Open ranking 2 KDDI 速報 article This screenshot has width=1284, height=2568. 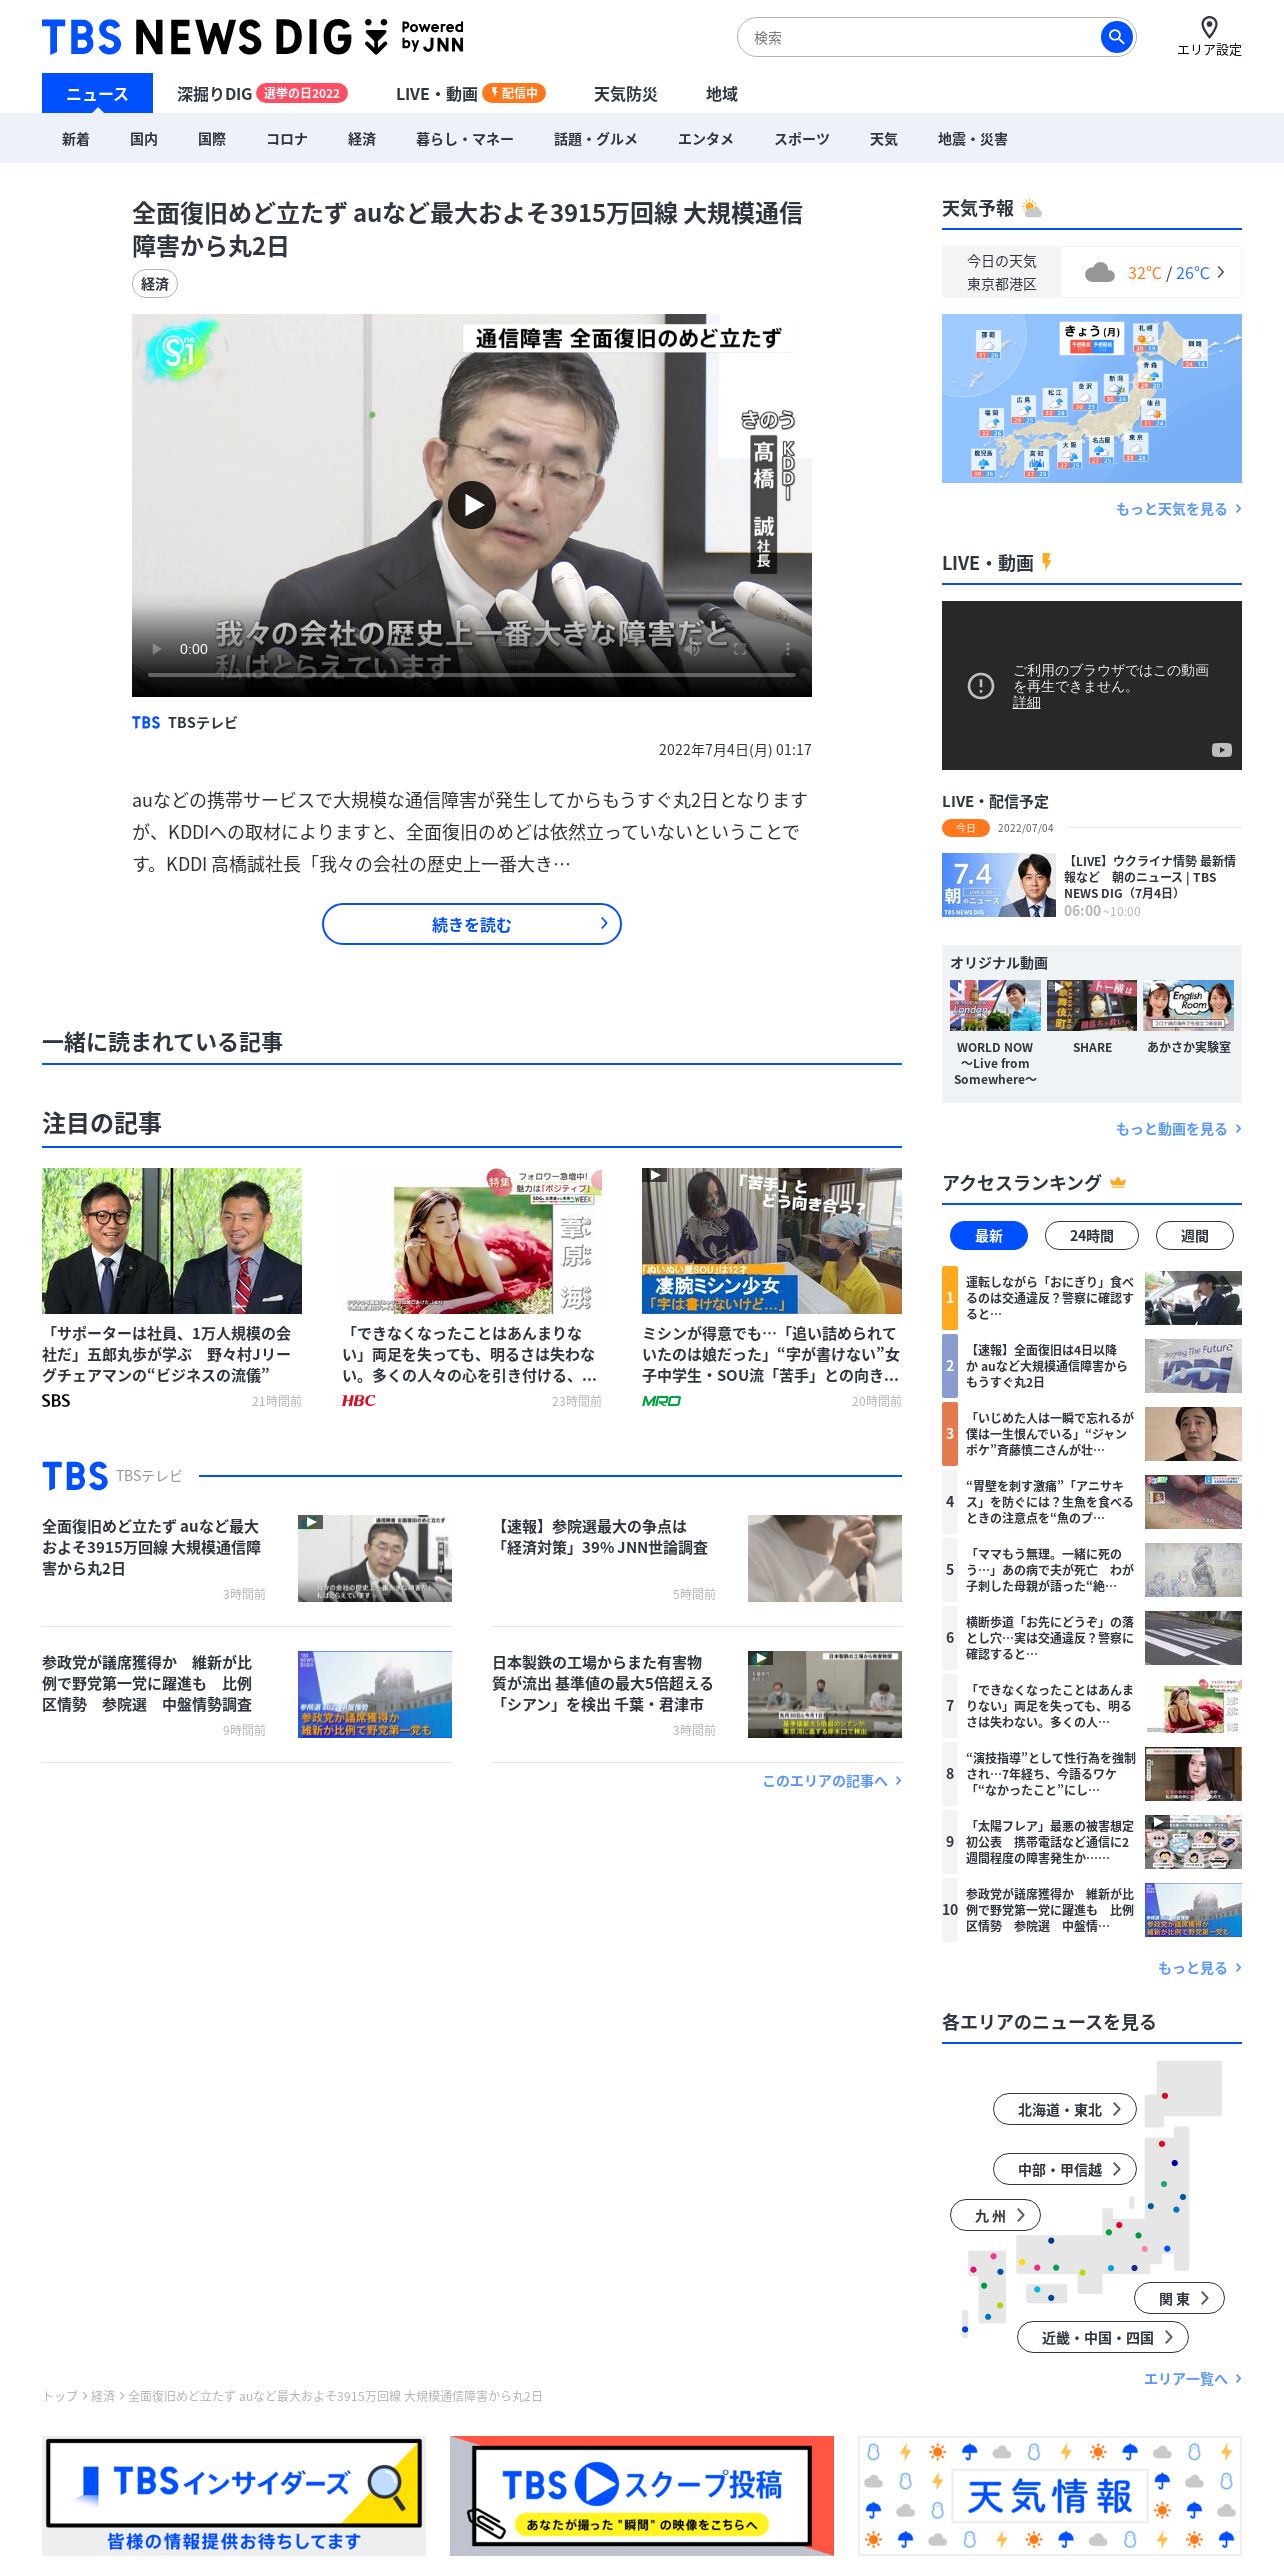(1092, 1365)
